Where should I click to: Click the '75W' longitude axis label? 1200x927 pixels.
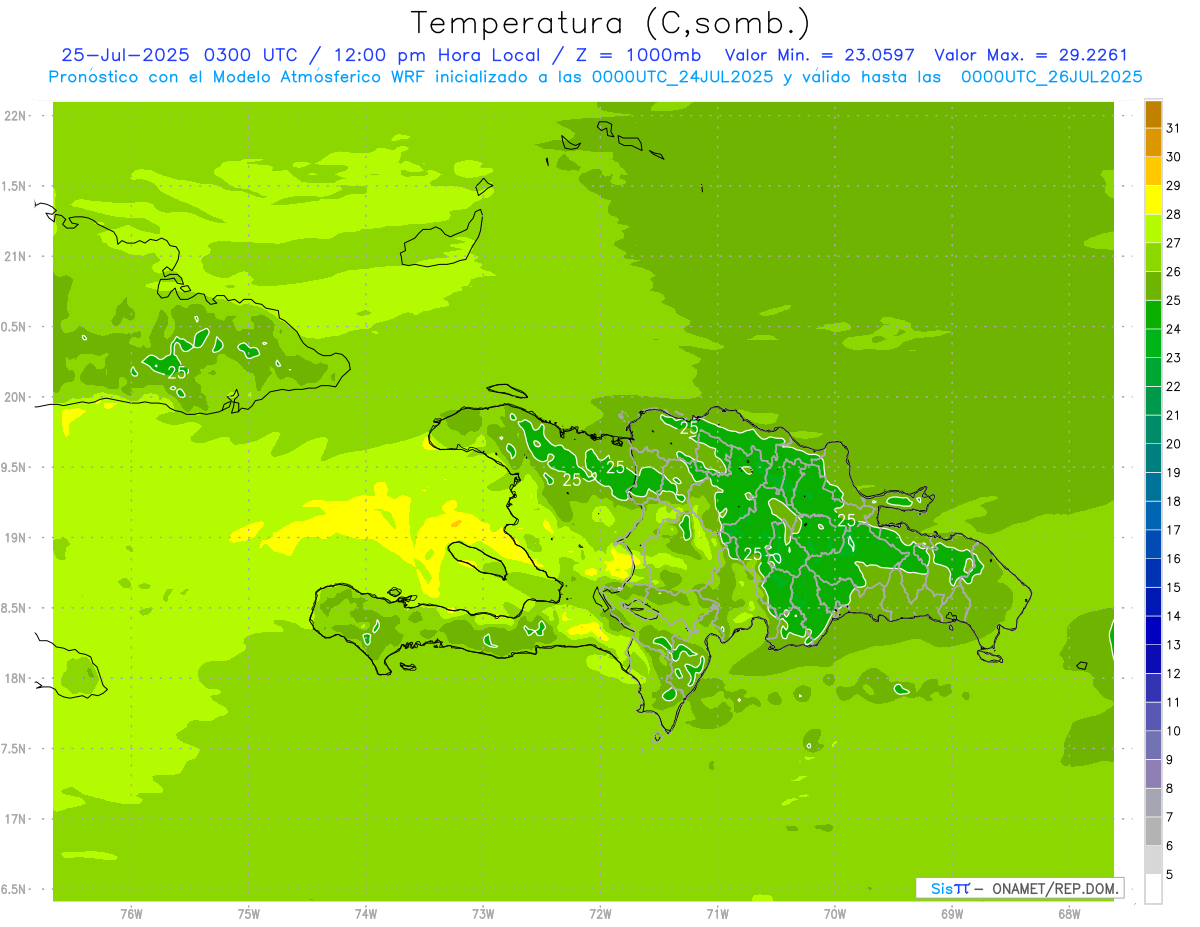tap(248, 913)
